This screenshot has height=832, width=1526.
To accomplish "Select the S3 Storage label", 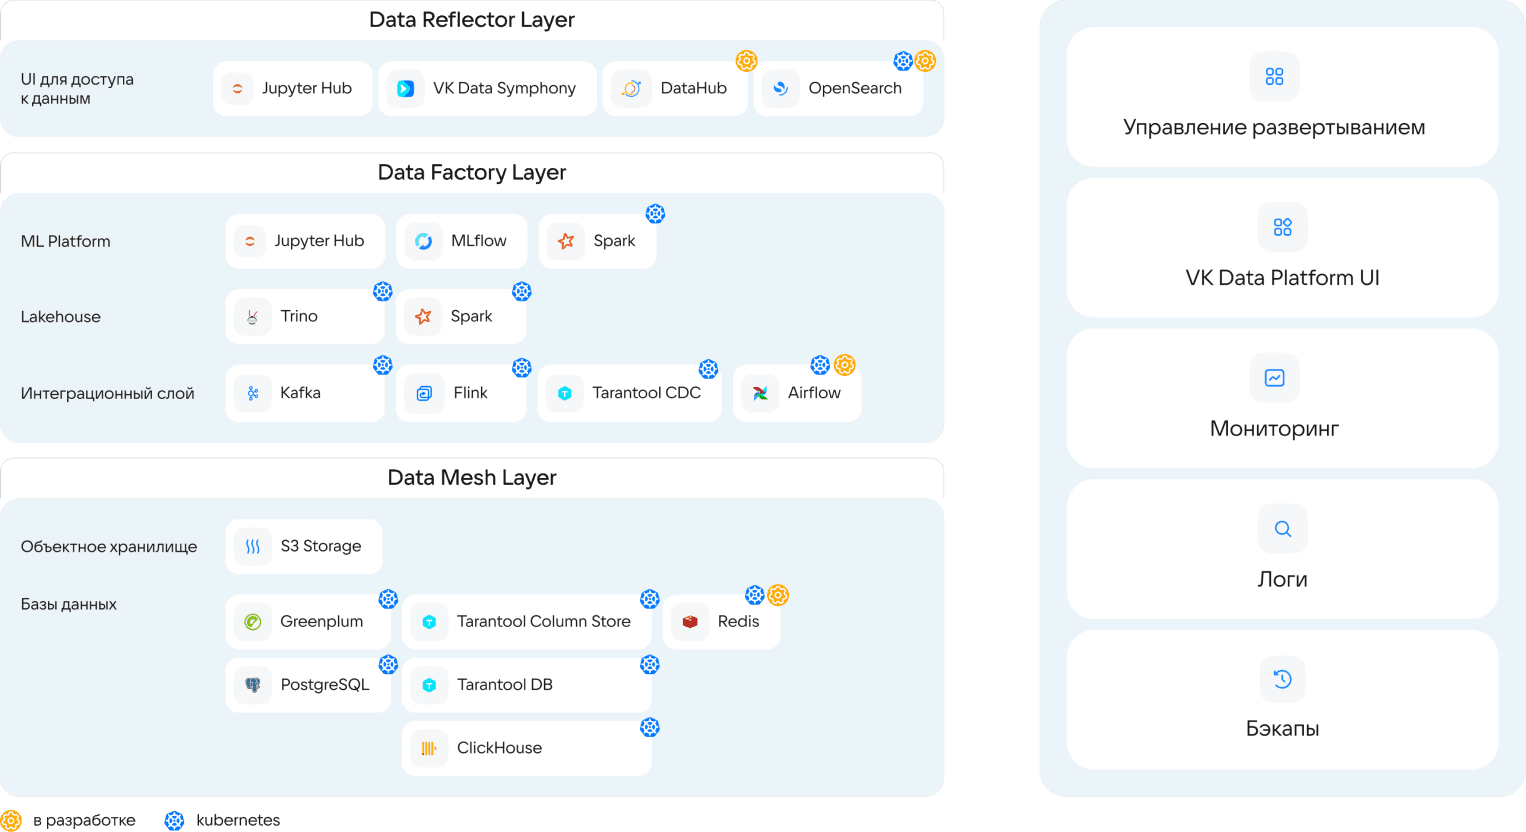I will coord(321,546).
